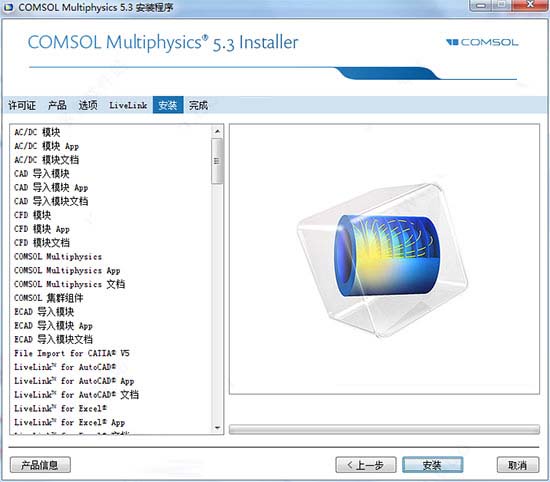The image size is (550, 482).
Task: Cancel setup with the 取消 button
Action: (x=518, y=465)
